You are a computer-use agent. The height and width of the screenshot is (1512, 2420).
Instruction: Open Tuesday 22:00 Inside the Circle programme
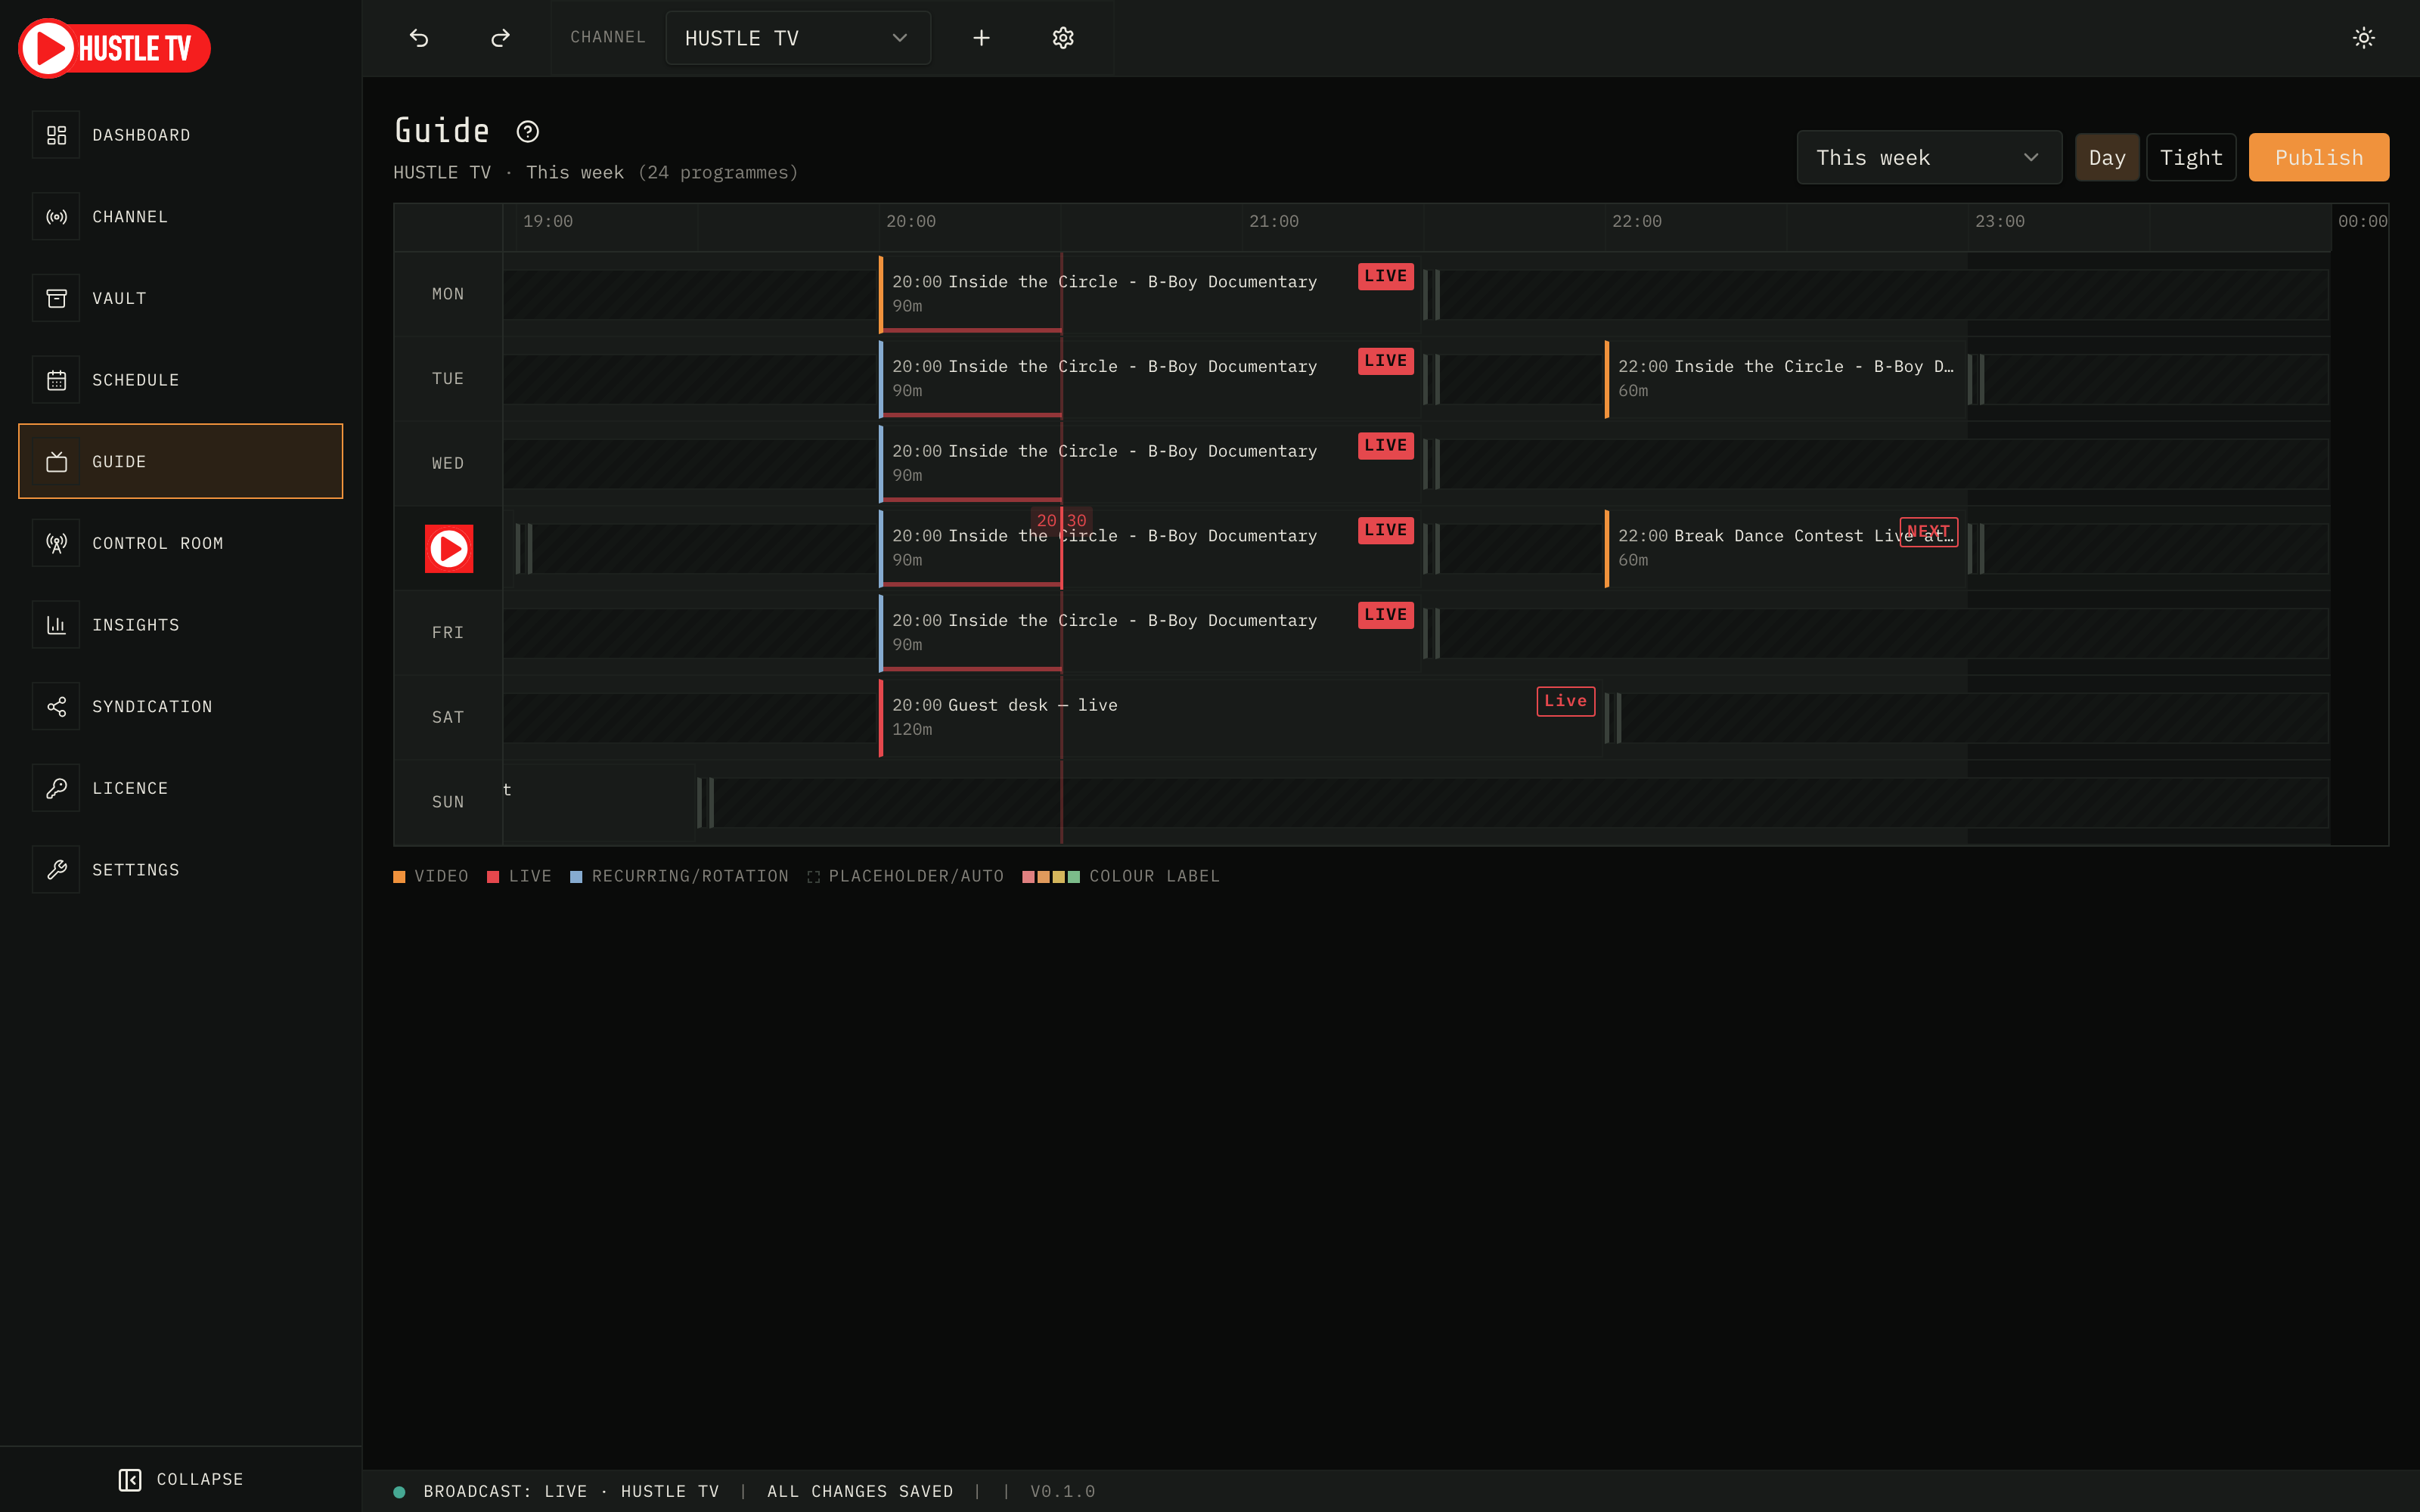[x=1786, y=379]
